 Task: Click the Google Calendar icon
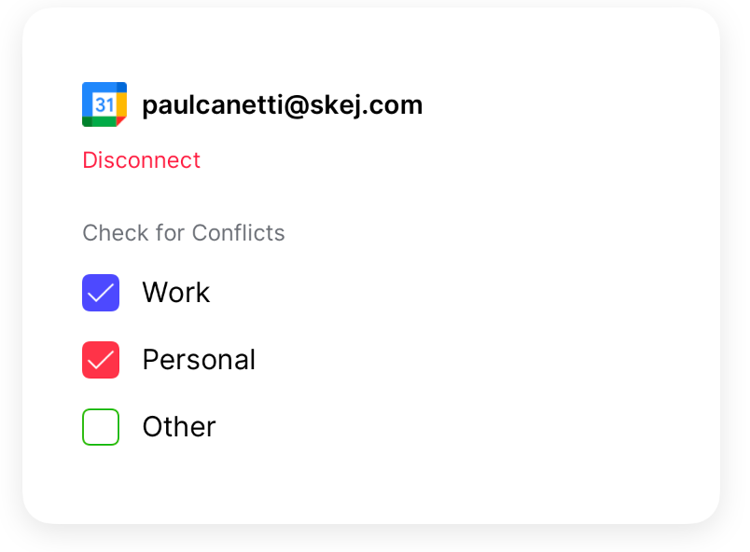(104, 104)
